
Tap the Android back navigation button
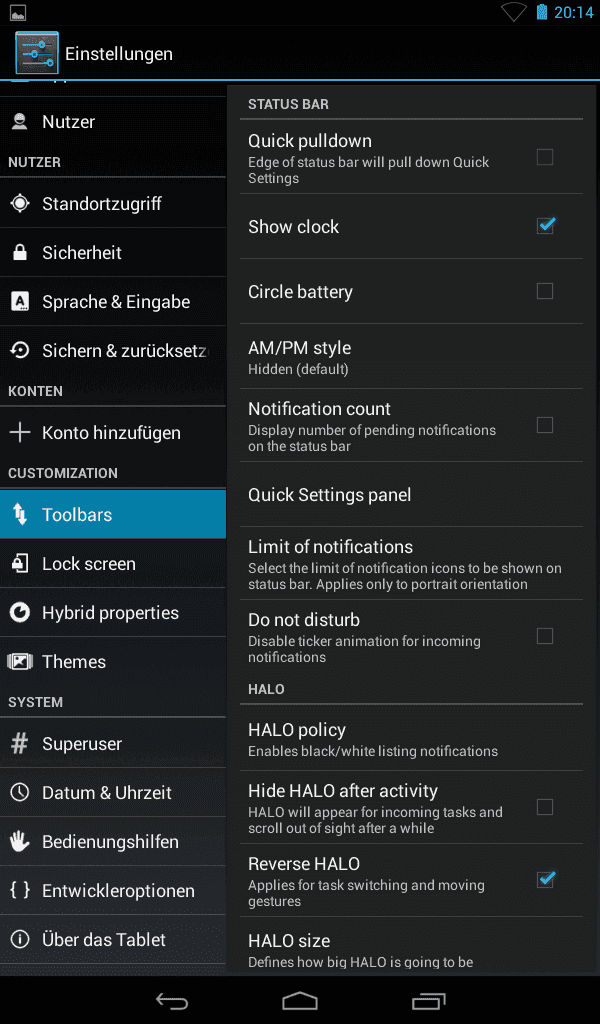[x=172, y=1000]
